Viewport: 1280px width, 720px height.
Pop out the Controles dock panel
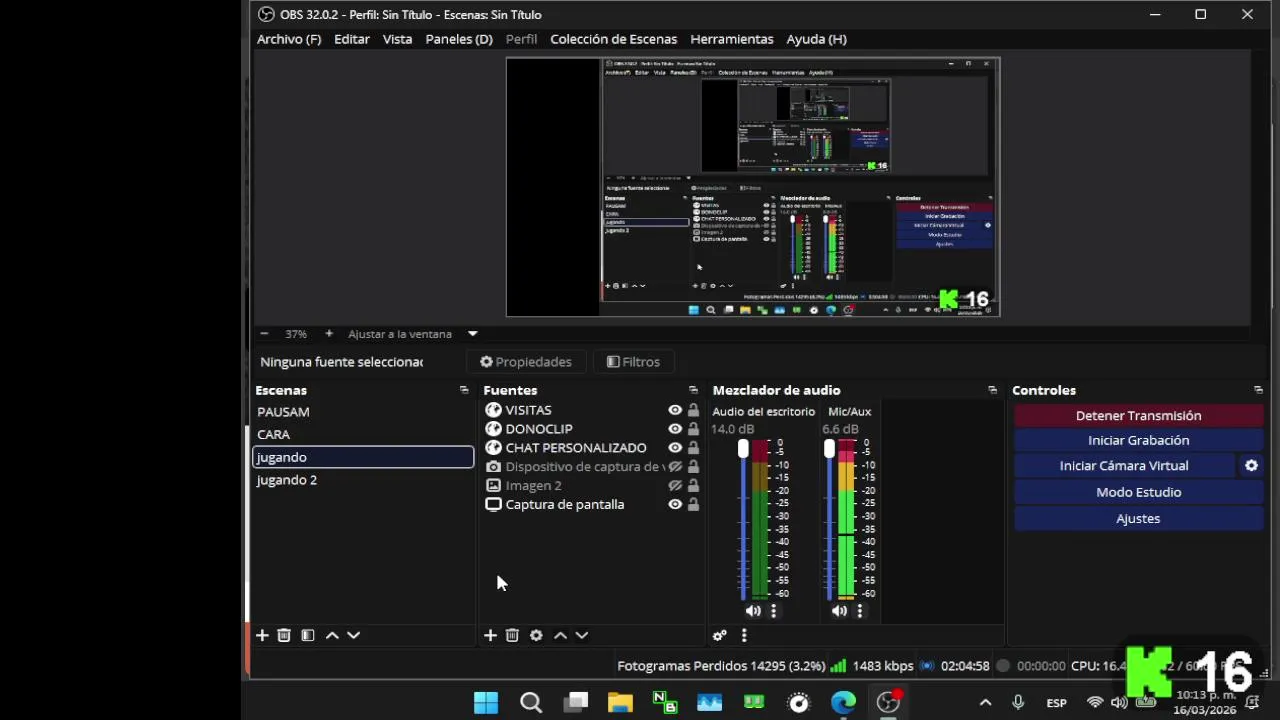pyautogui.click(x=1258, y=390)
